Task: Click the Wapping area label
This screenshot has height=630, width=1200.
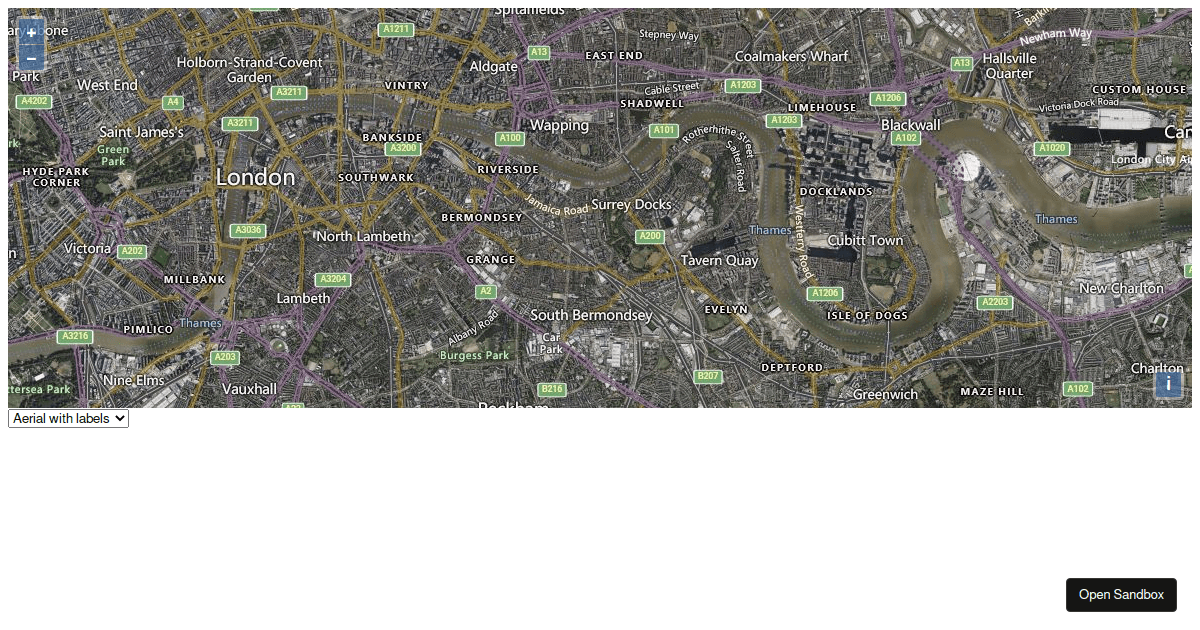Action: click(x=559, y=125)
